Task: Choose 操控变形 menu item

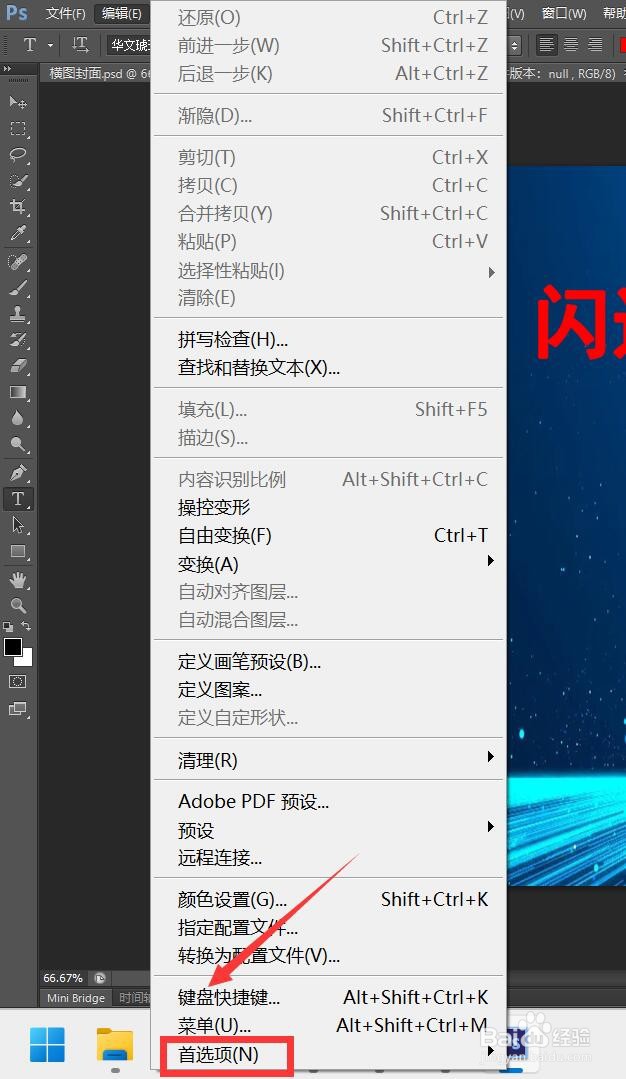Action: (x=329, y=507)
